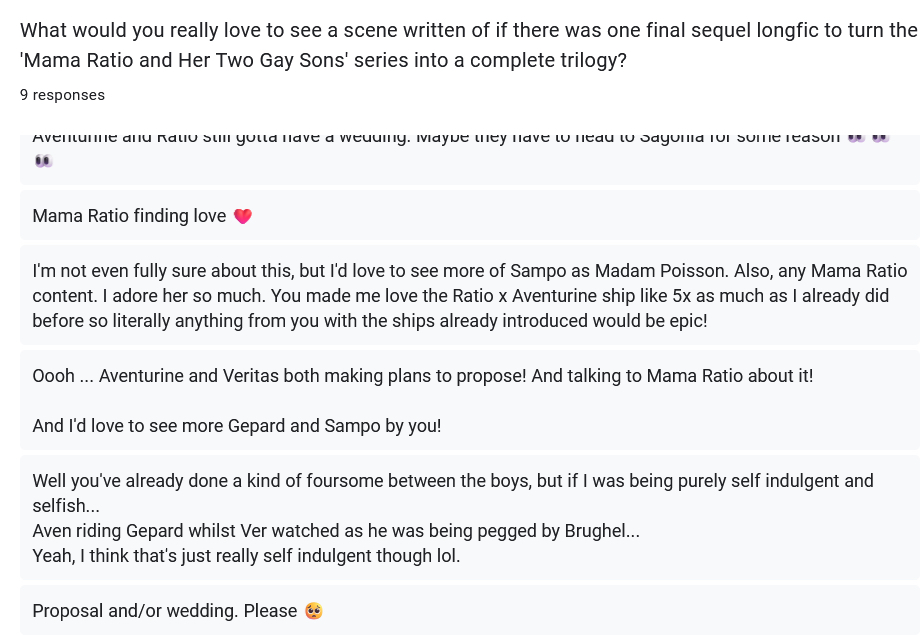Click the eyes emoji on the second line of the top response
Viewport: 921px width, 635px height.
pyautogui.click(x=43, y=160)
